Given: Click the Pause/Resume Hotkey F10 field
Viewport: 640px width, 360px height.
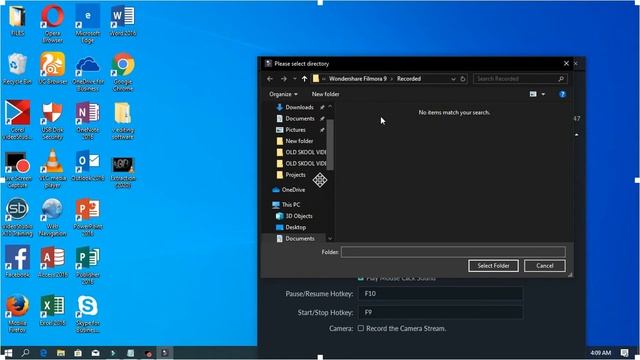Looking at the screenshot, I should point(440,293).
